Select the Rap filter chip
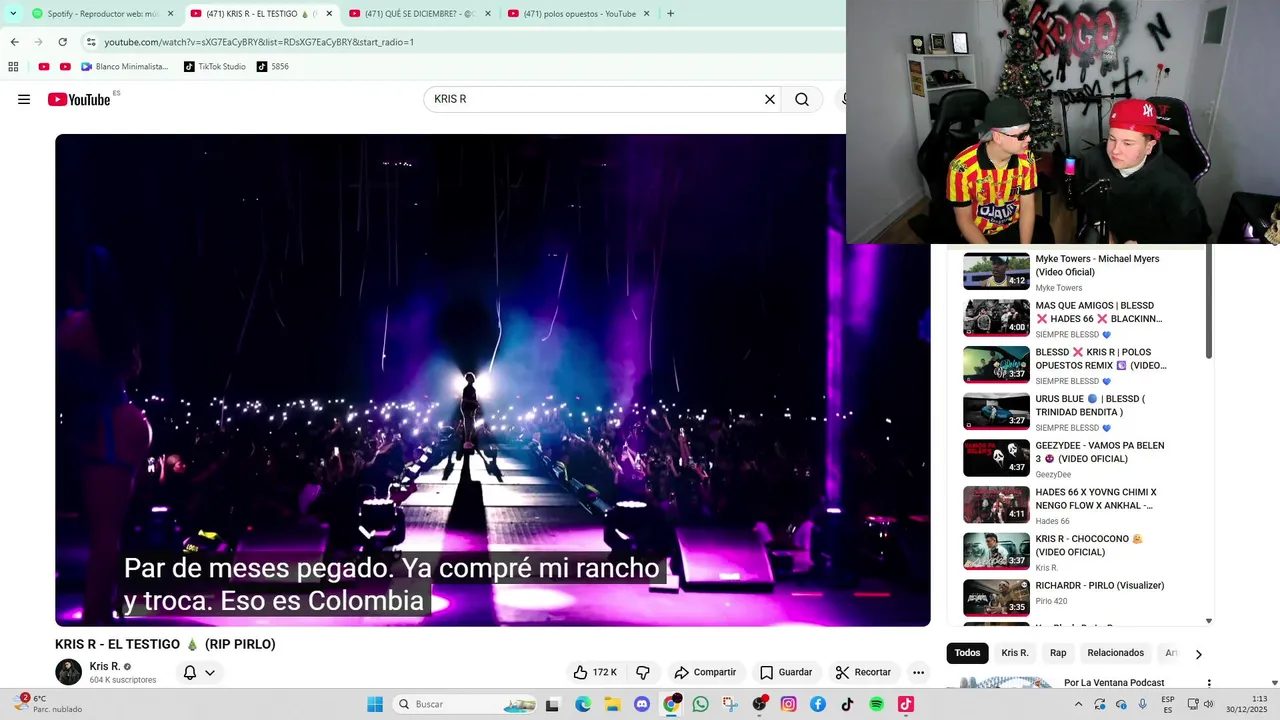The image size is (1280, 720). click(x=1058, y=653)
